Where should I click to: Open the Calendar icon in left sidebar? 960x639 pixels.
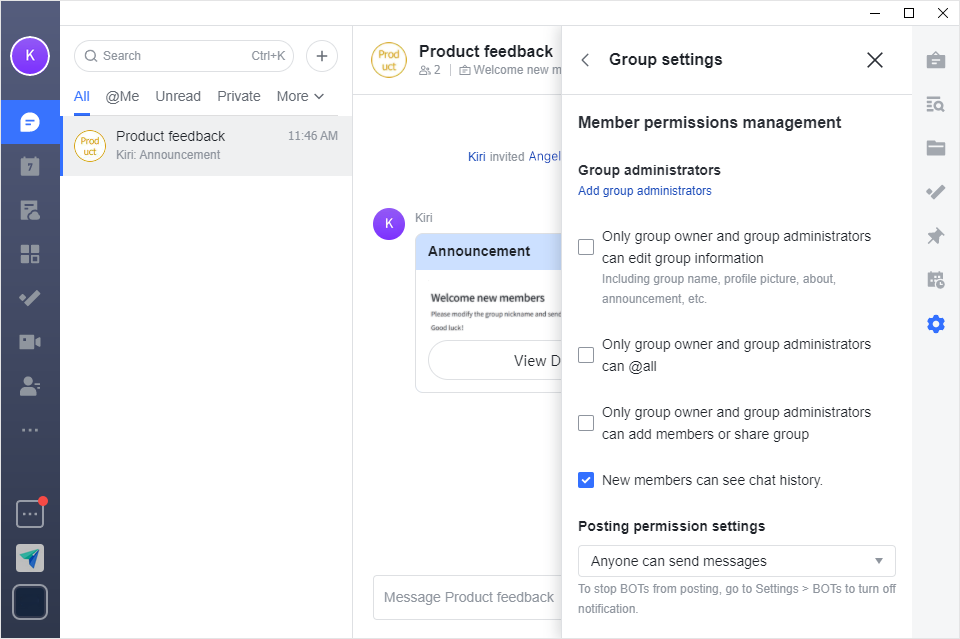tap(30, 166)
